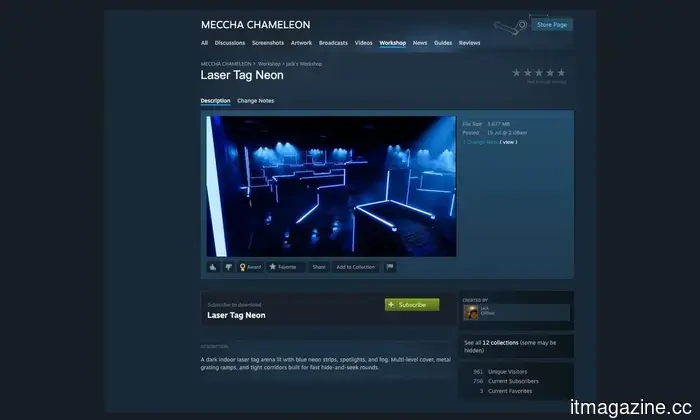Rate the item with thumbs up
700x420 pixels.
(213, 267)
